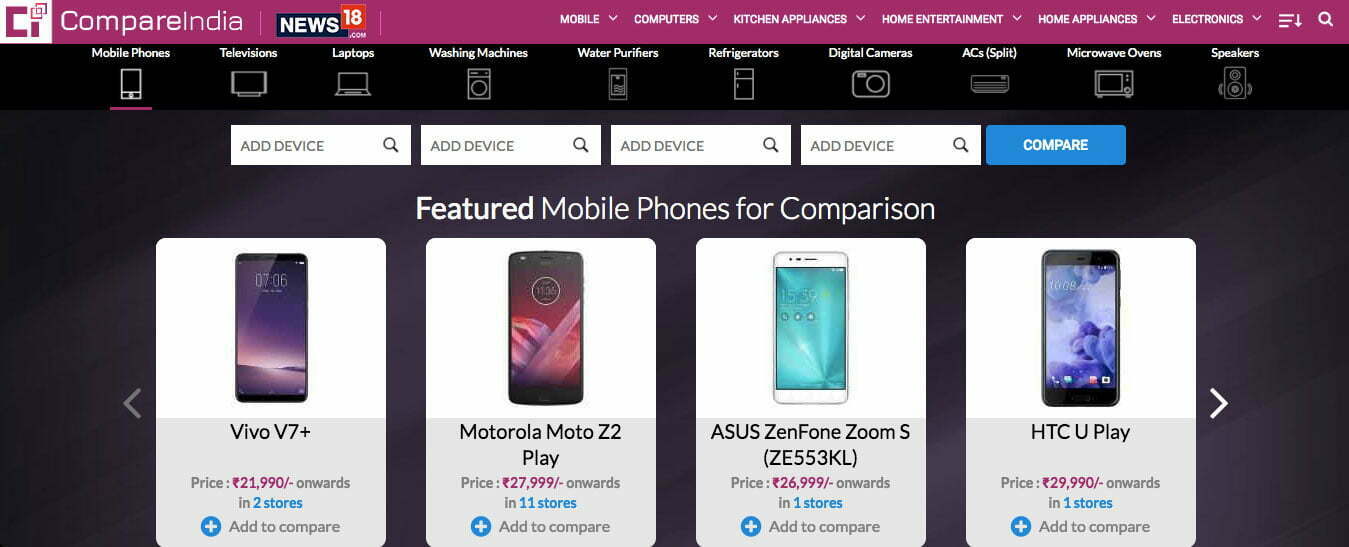Choose the Washing Machines icon
The width and height of the screenshot is (1349, 547).
tap(479, 83)
